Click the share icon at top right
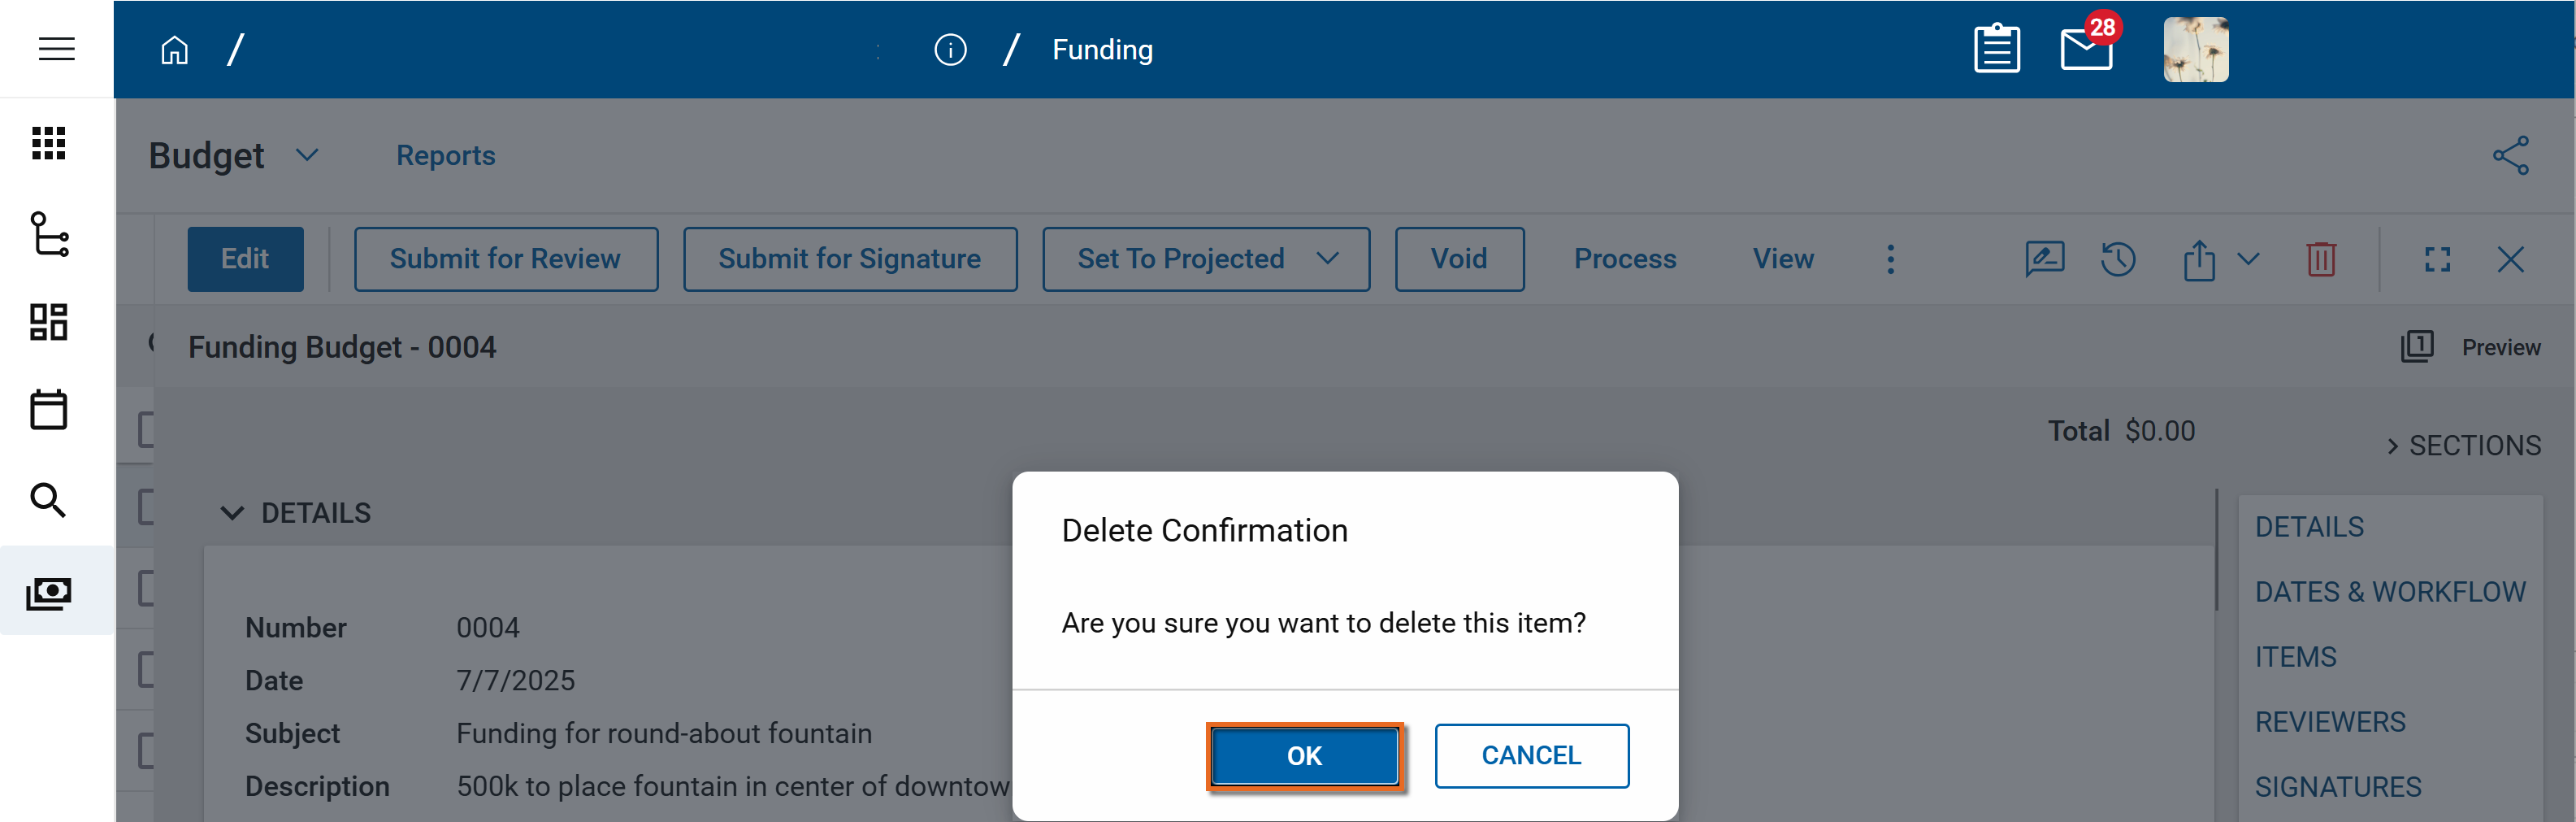 coord(2510,156)
